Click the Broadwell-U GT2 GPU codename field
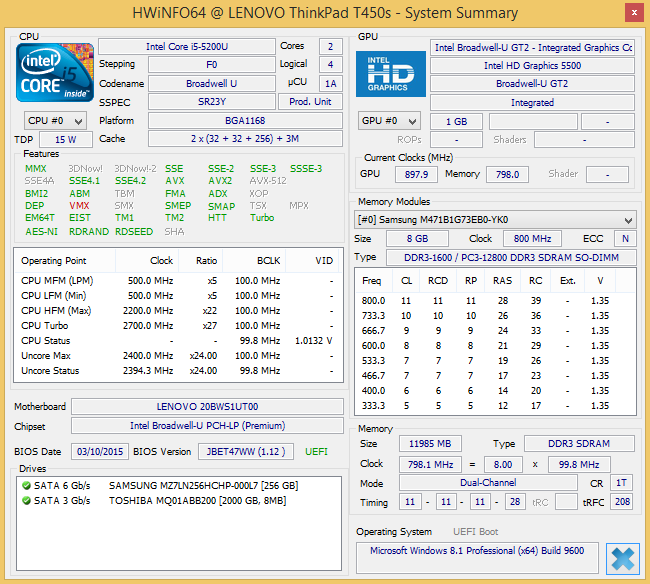This screenshot has width=650, height=584. coord(532,84)
